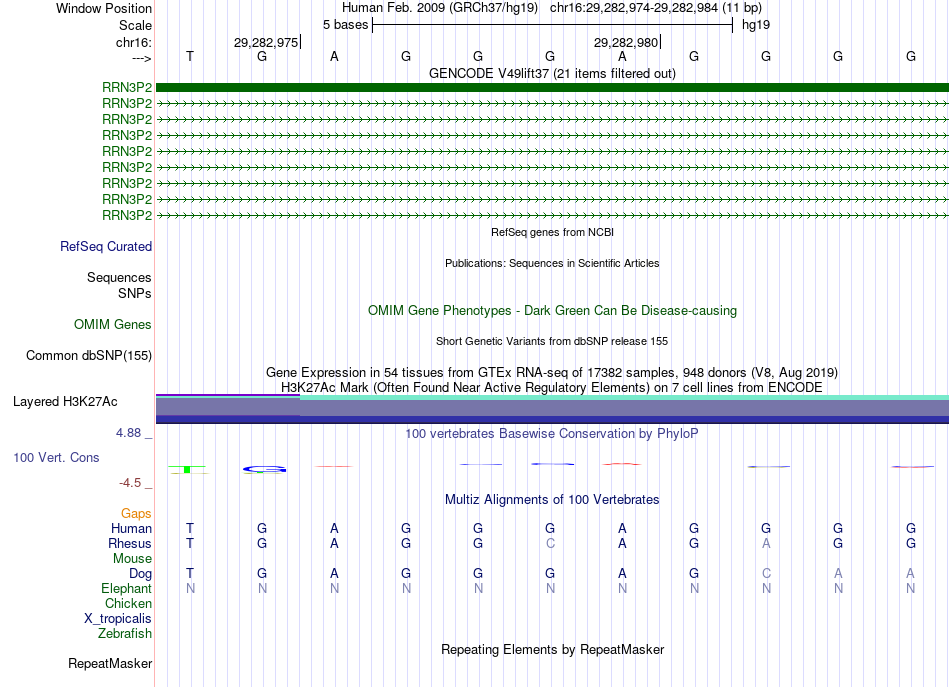This screenshot has height=687, width=950.
Task: Select the Mouse species row label
Action: [x=132, y=559]
